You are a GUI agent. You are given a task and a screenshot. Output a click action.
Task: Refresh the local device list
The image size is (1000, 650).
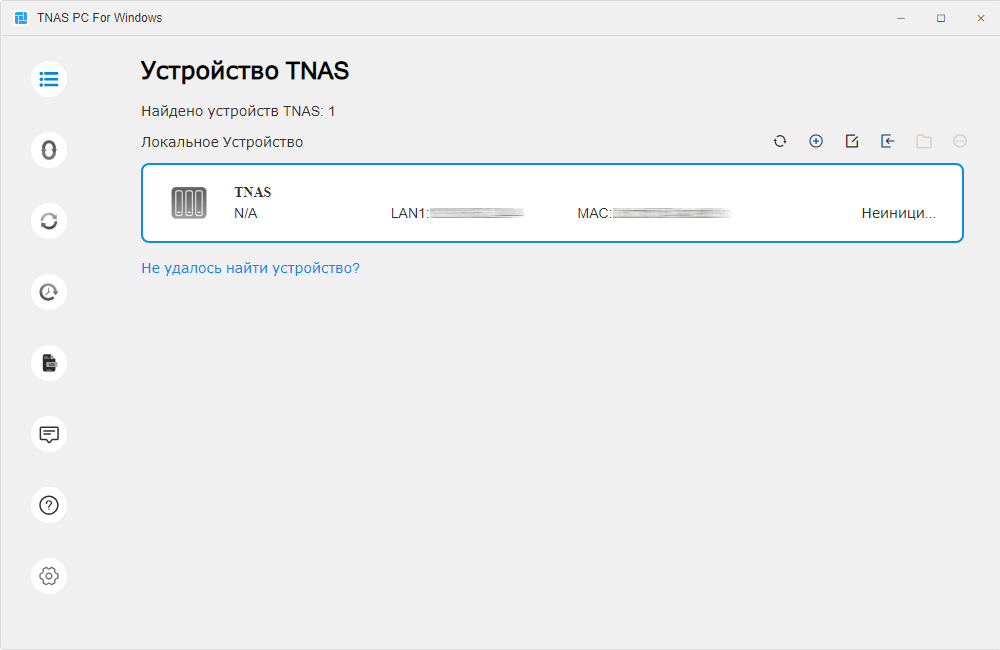tap(780, 142)
